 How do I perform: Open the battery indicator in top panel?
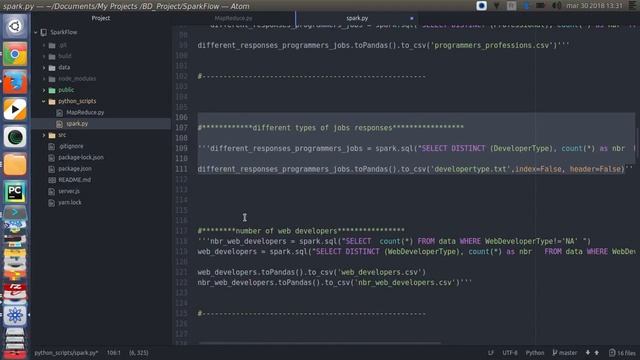[540, 6]
